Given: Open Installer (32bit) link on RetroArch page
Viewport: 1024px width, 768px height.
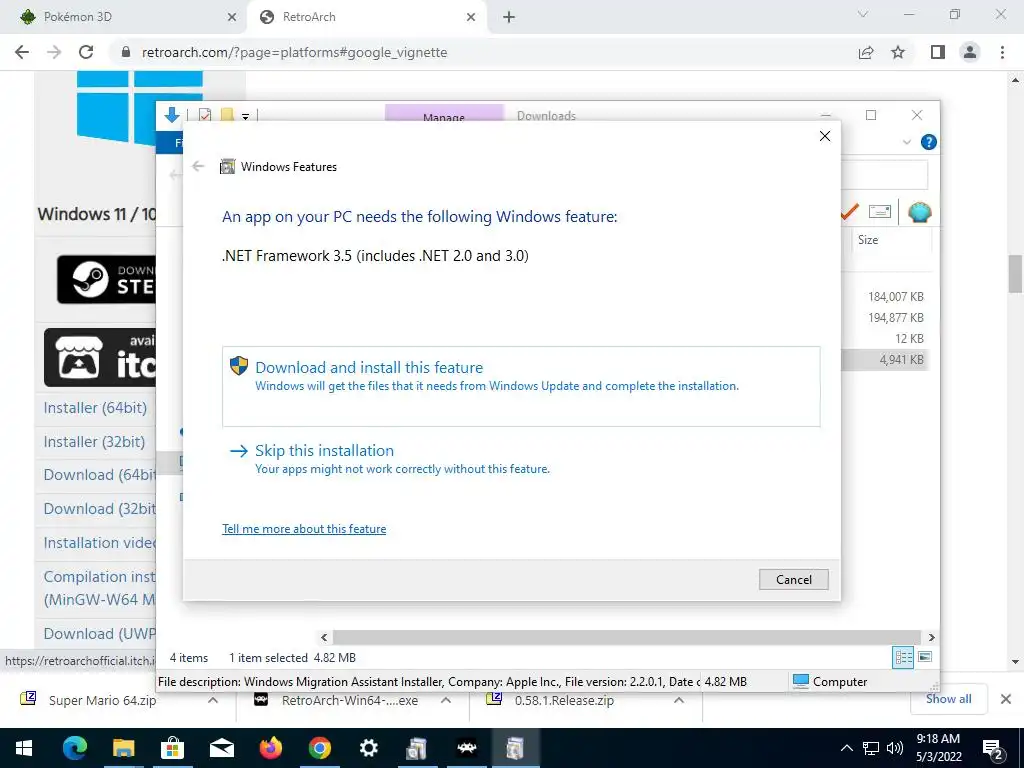Looking at the screenshot, I should (94, 441).
